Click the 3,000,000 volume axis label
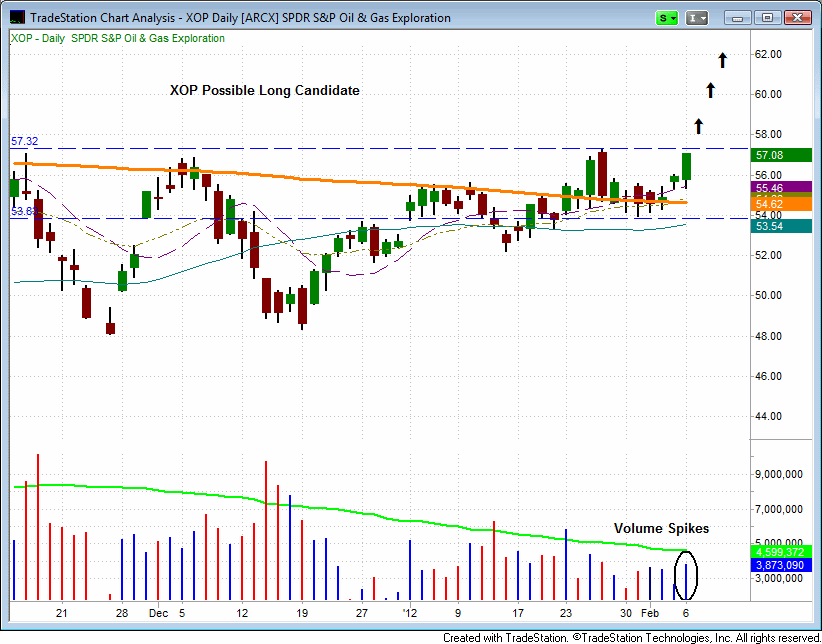 tap(778, 578)
